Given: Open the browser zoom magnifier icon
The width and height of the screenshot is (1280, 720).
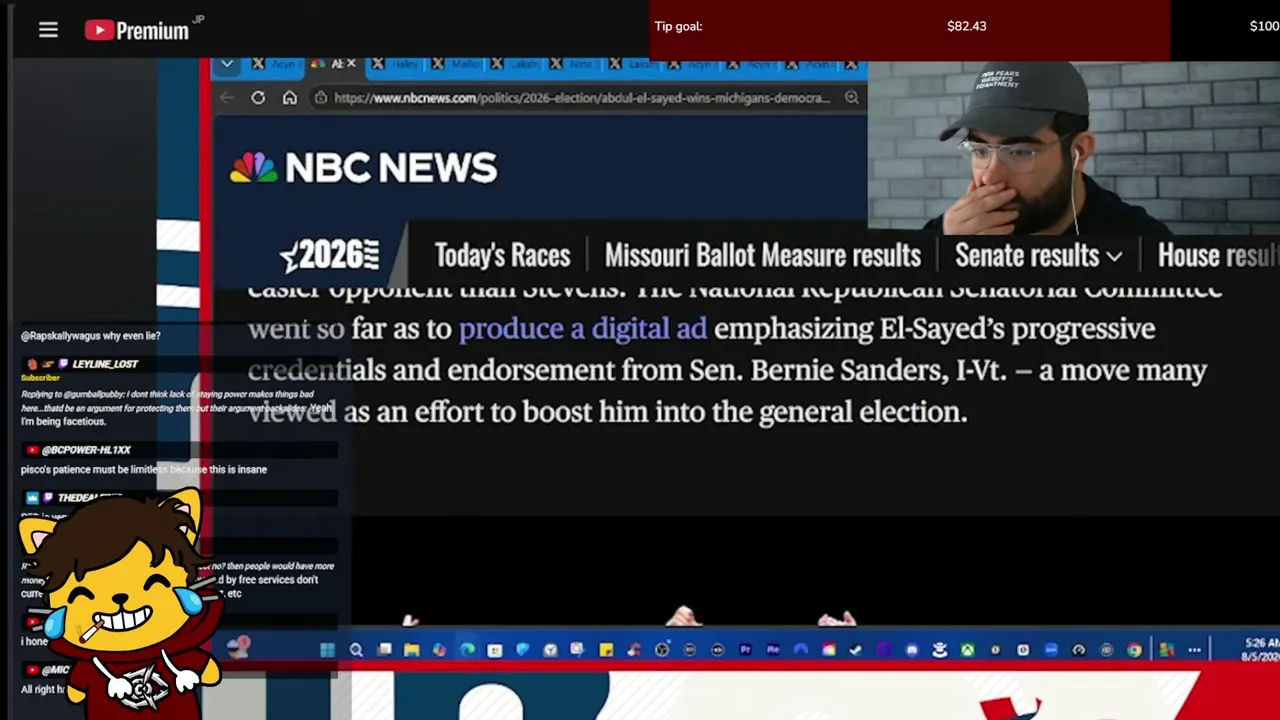Looking at the screenshot, I should click(852, 98).
